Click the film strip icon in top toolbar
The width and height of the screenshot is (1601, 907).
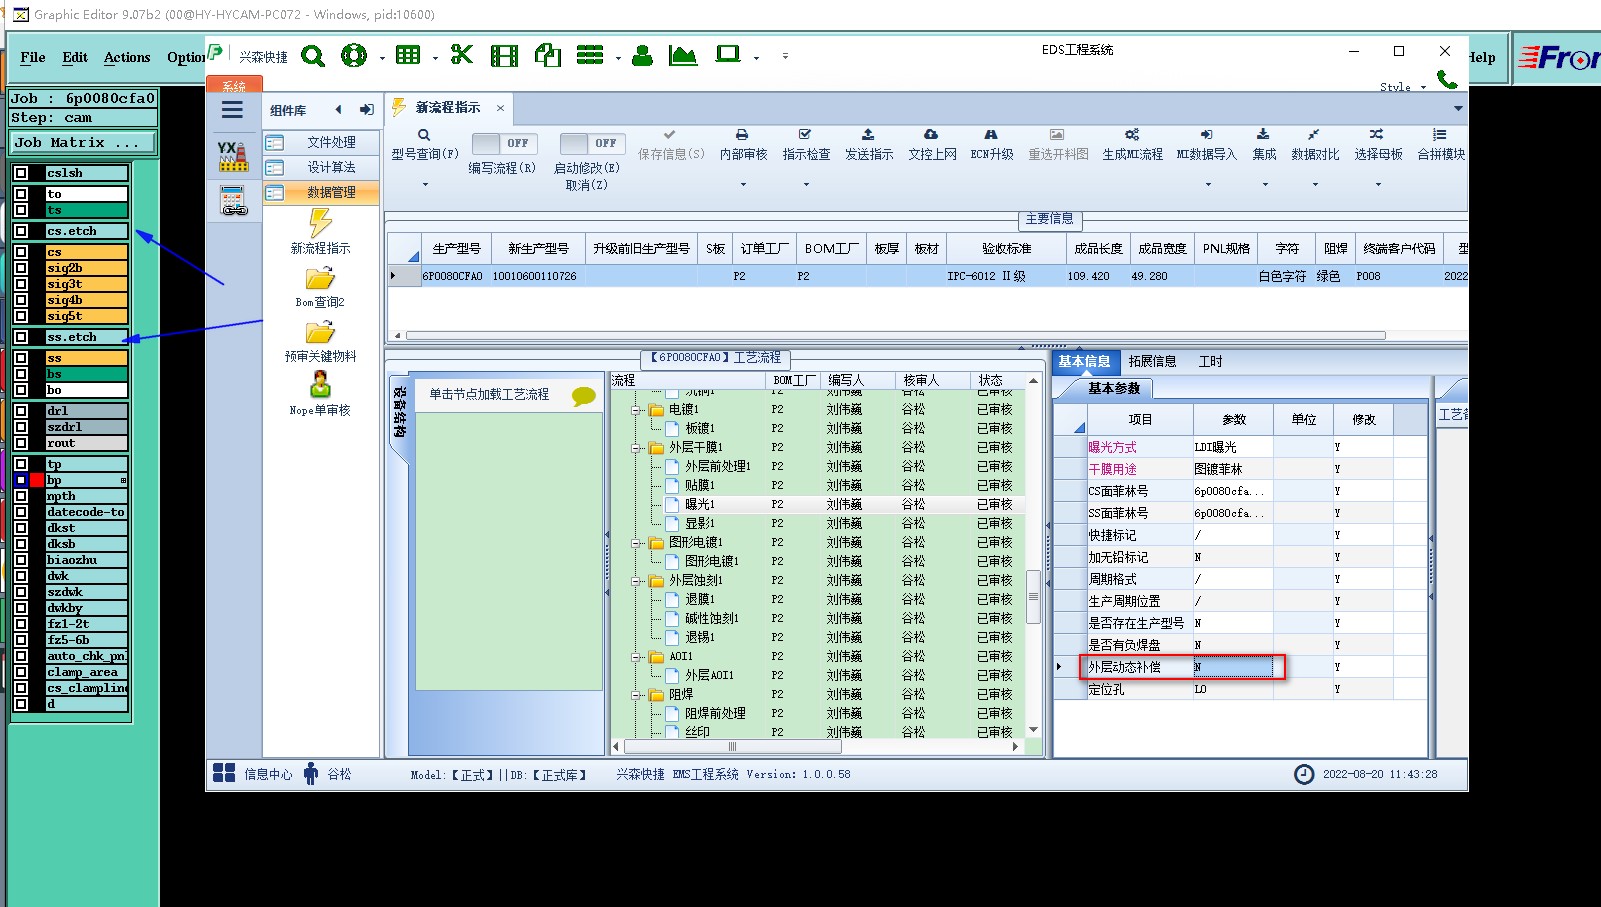504,56
